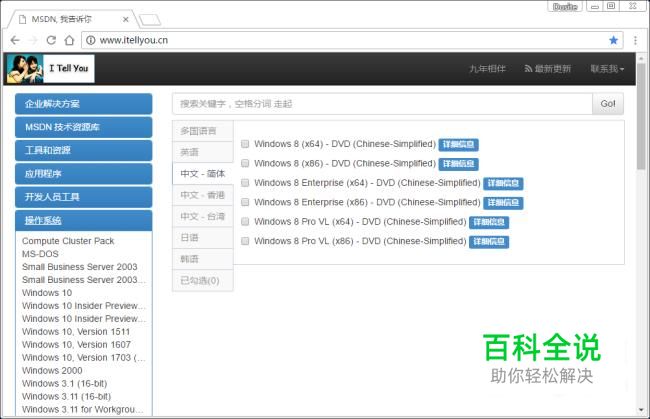Select the 英语 language tab
This screenshot has width=650, height=419.
click(203, 152)
